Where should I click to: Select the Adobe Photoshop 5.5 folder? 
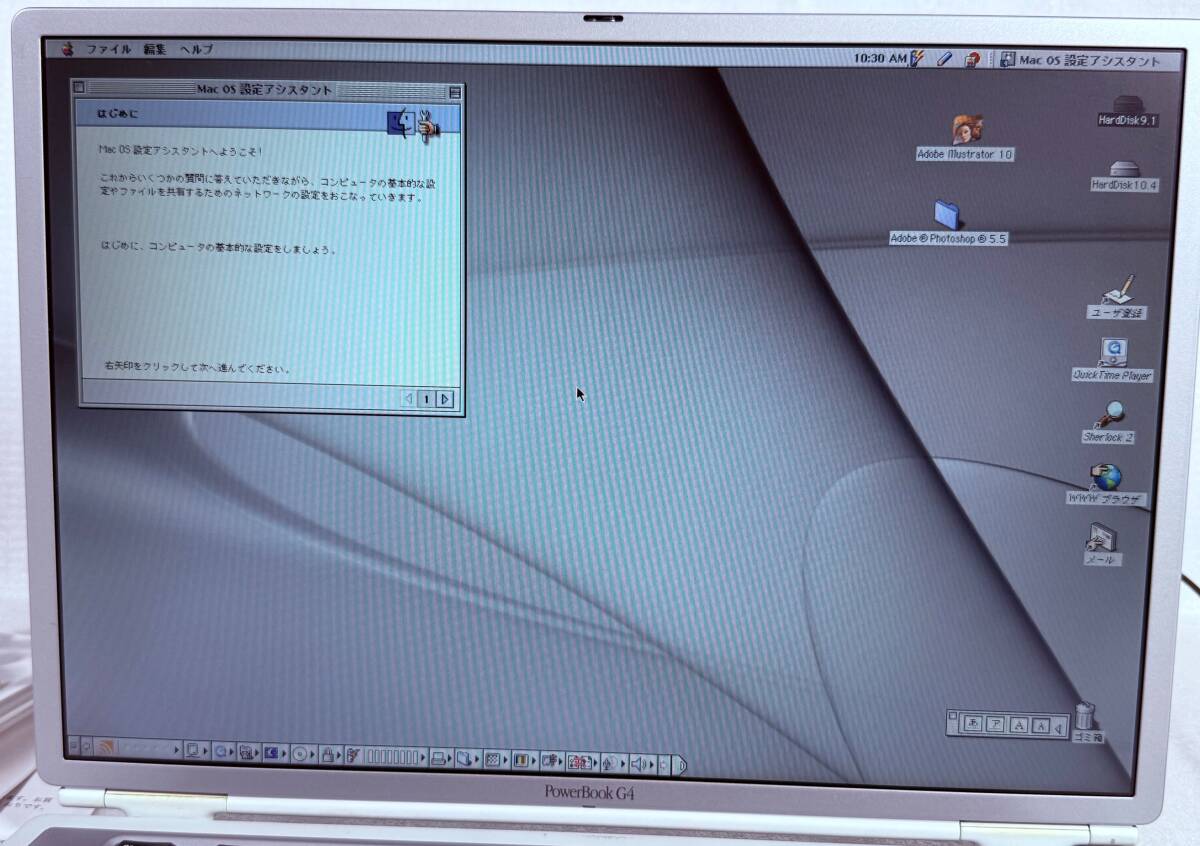(x=947, y=214)
